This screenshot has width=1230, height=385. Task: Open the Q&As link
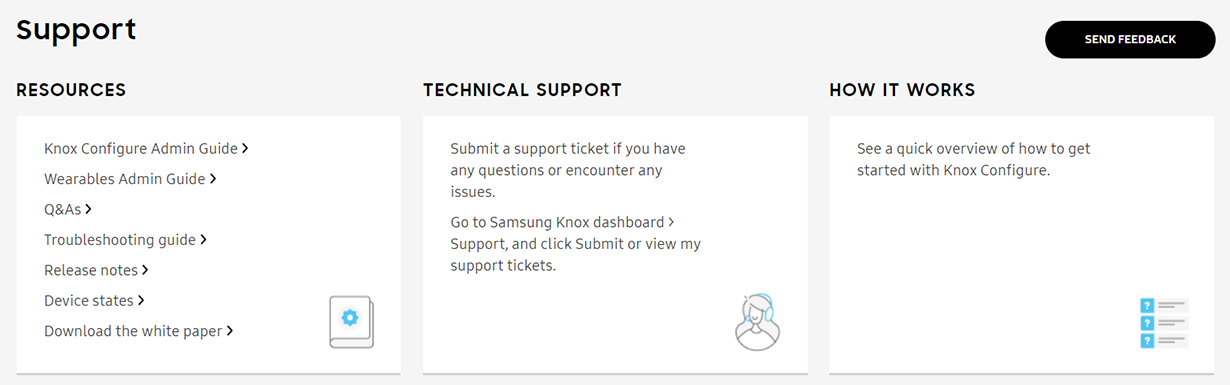[x=68, y=209]
